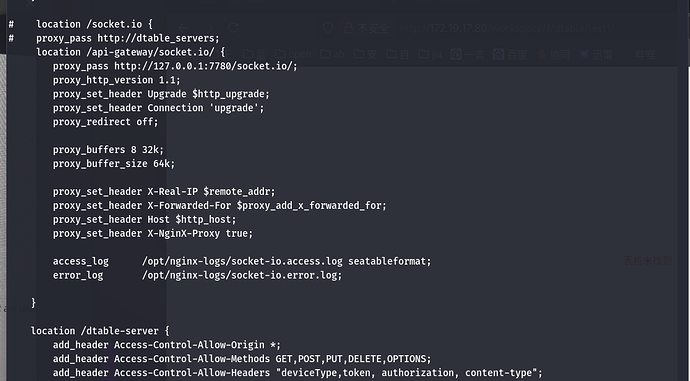Click the browser back arrow icon
Viewport: 690px width, 381px height.
(184, 28)
